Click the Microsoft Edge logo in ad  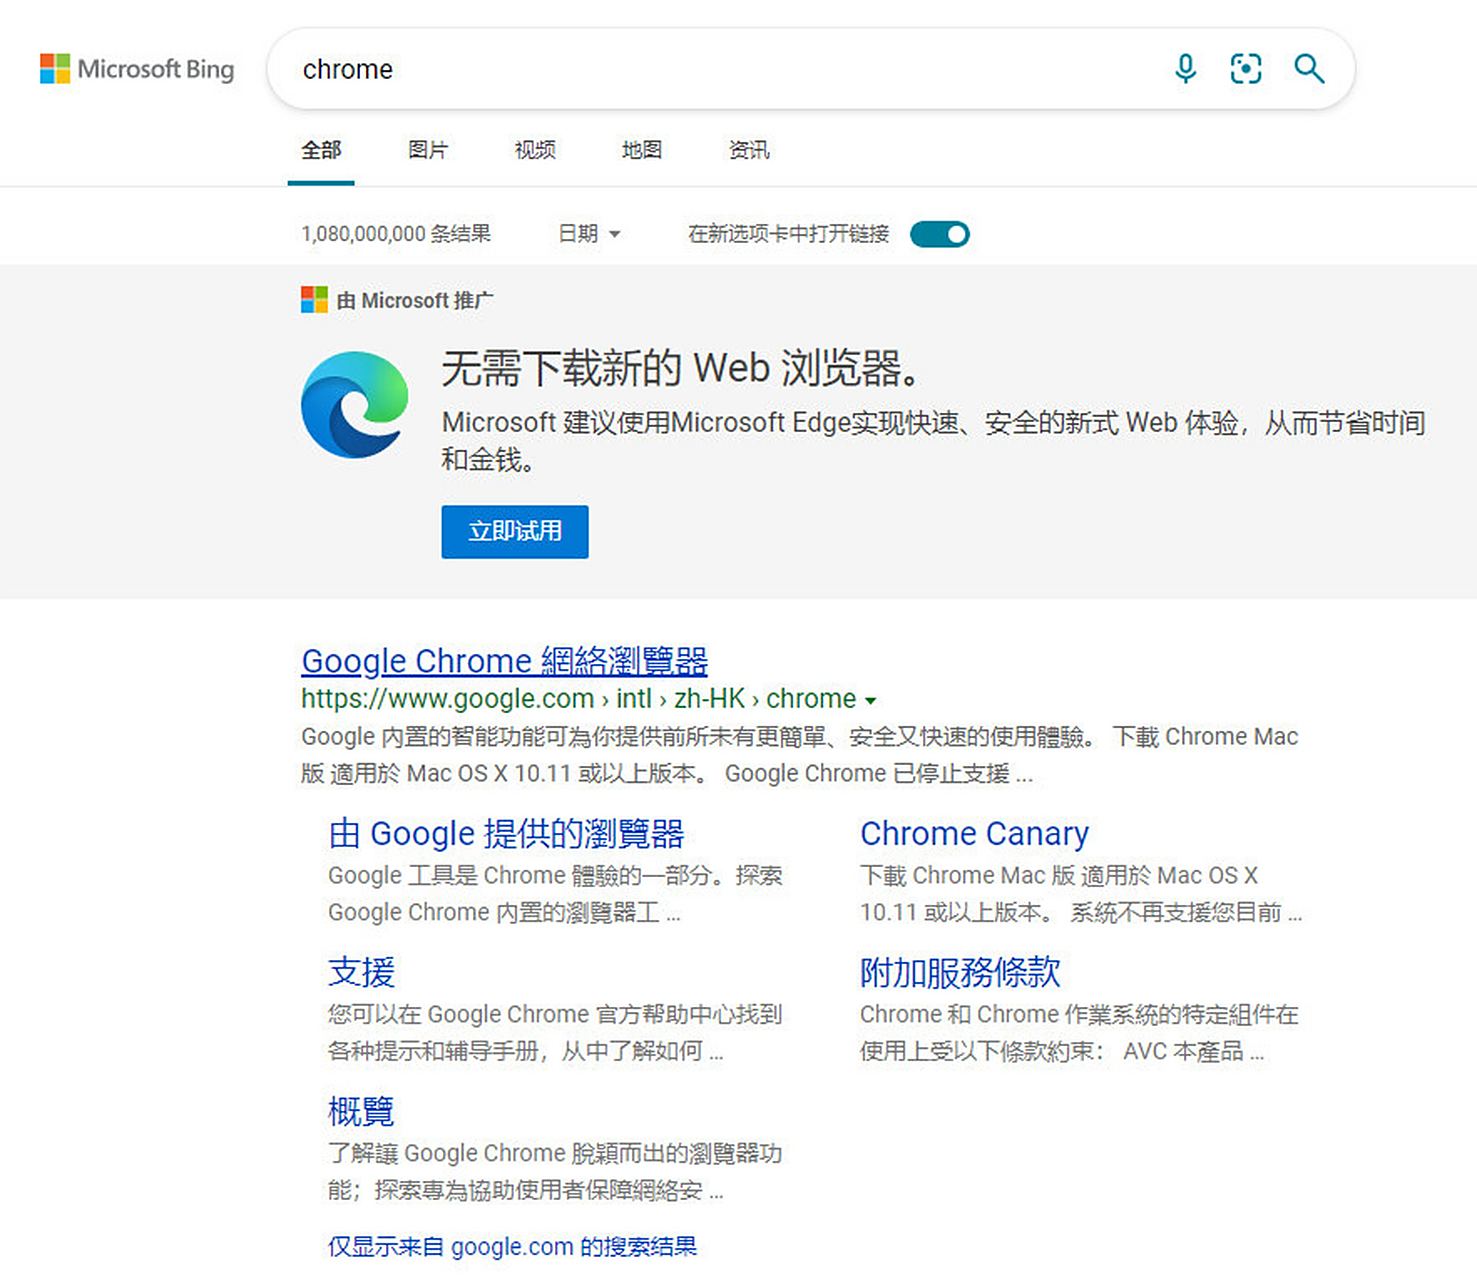[x=355, y=405]
